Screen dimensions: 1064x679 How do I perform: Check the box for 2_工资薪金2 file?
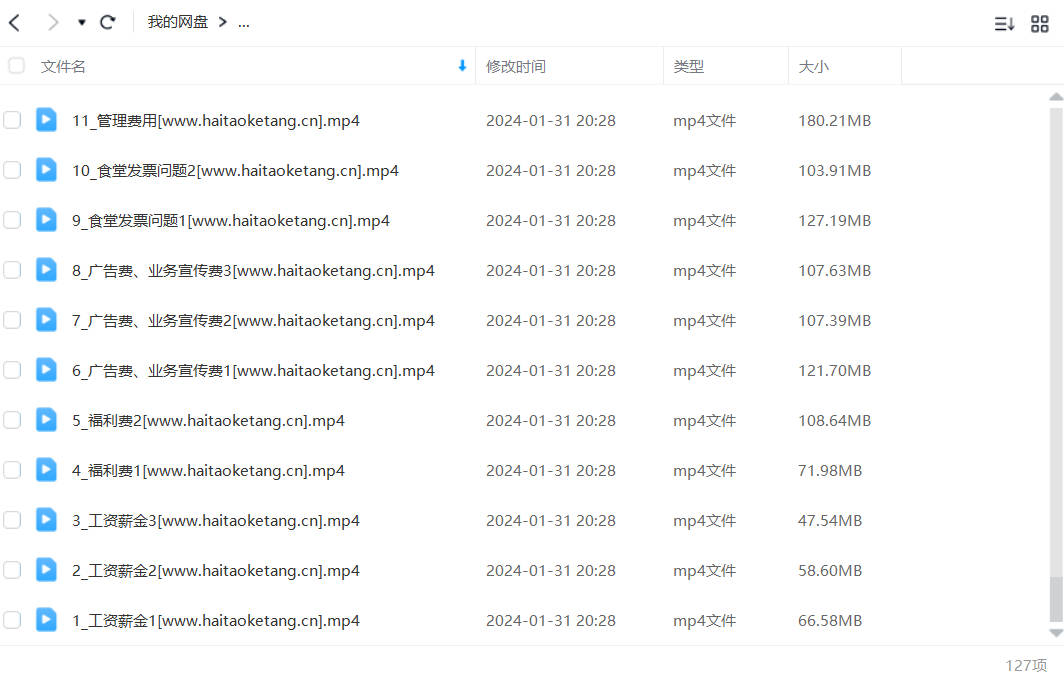(x=12, y=570)
